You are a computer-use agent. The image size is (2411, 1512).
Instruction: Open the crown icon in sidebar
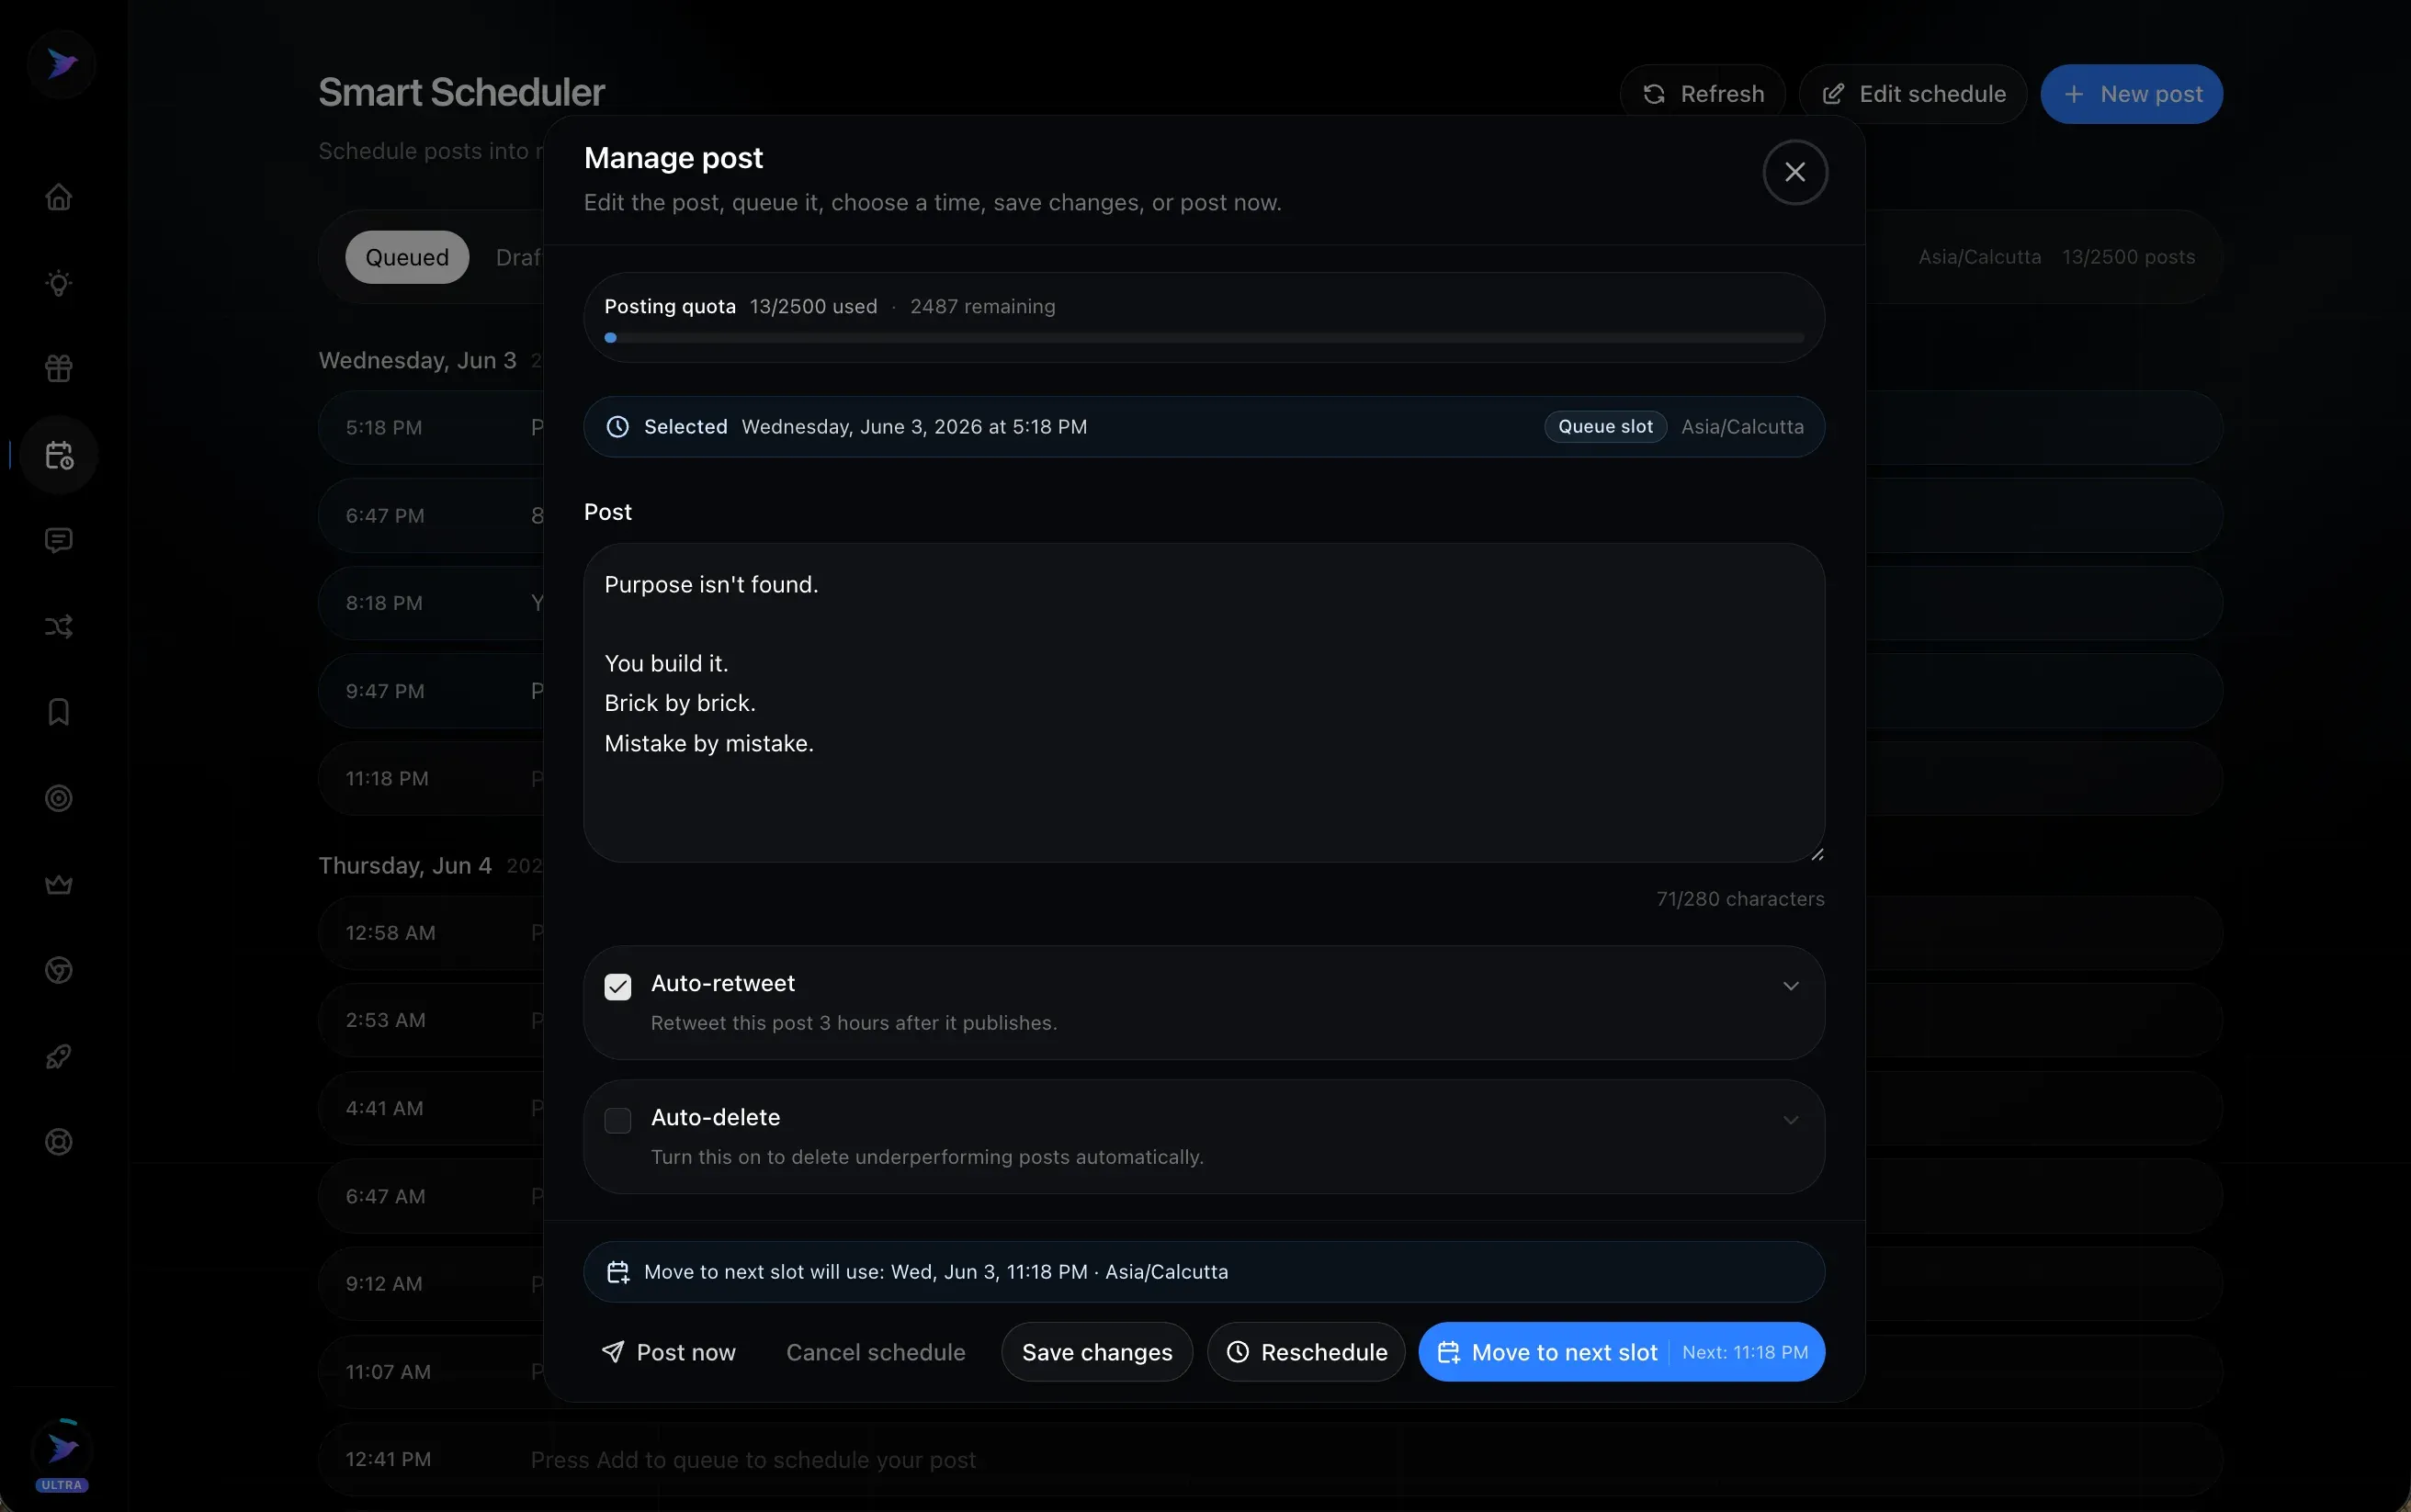pyautogui.click(x=59, y=884)
